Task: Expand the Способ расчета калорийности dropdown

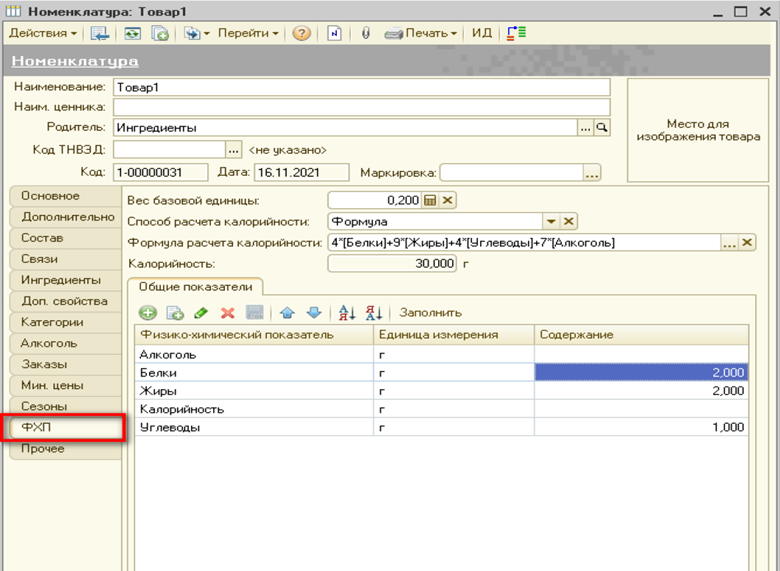Action: (550, 221)
